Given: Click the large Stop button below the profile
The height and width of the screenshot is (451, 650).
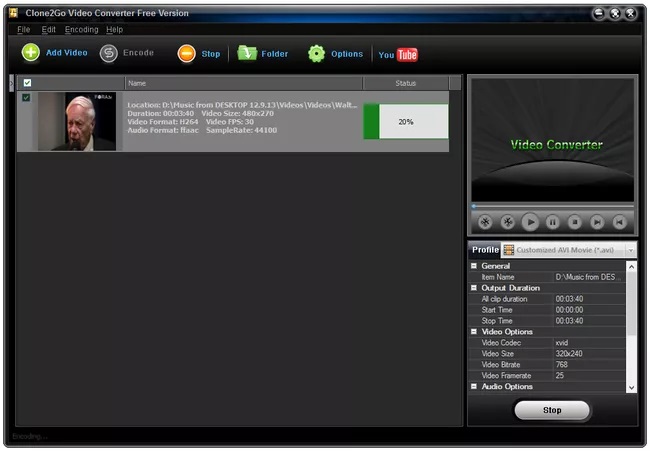Looking at the screenshot, I should [552, 410].
